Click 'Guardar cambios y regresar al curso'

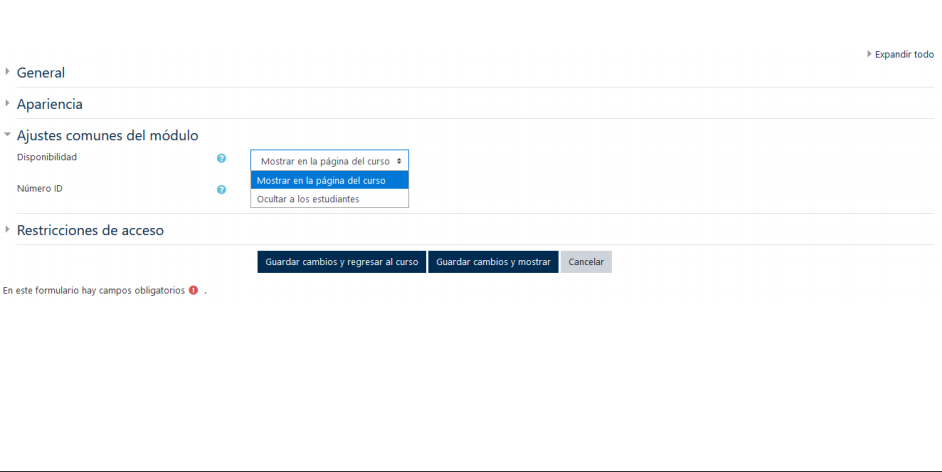tap(342, 262)
